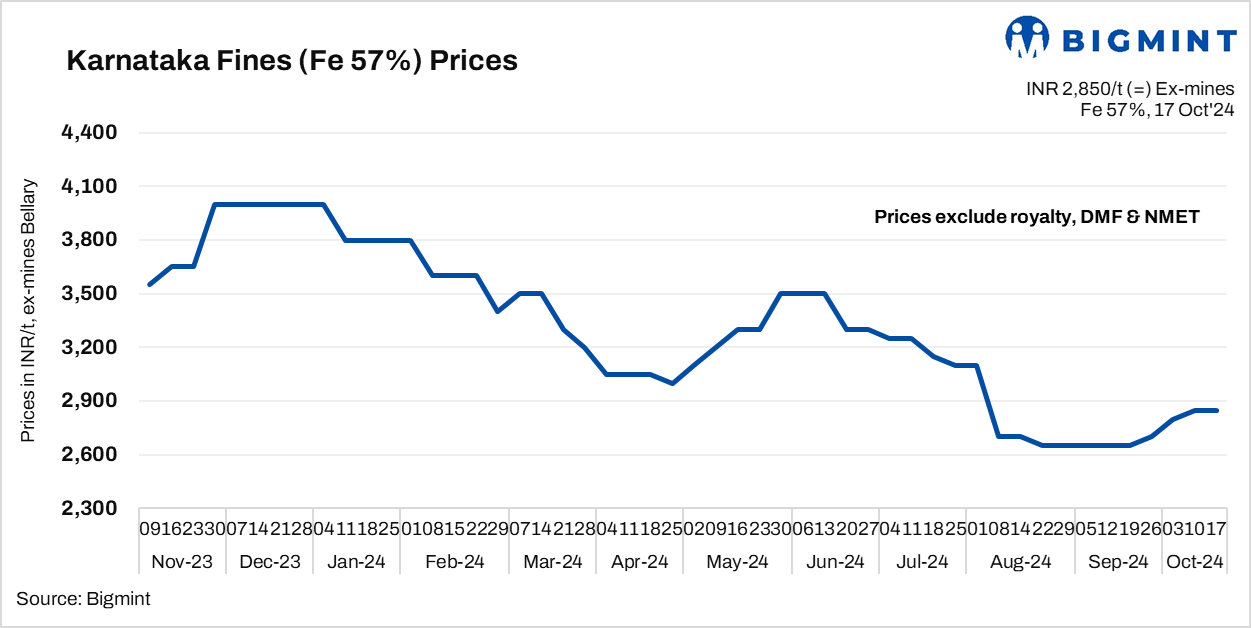Click the line's 4,000 peak plateau in December
The image size is (1251, 628).
click(270, 204)
